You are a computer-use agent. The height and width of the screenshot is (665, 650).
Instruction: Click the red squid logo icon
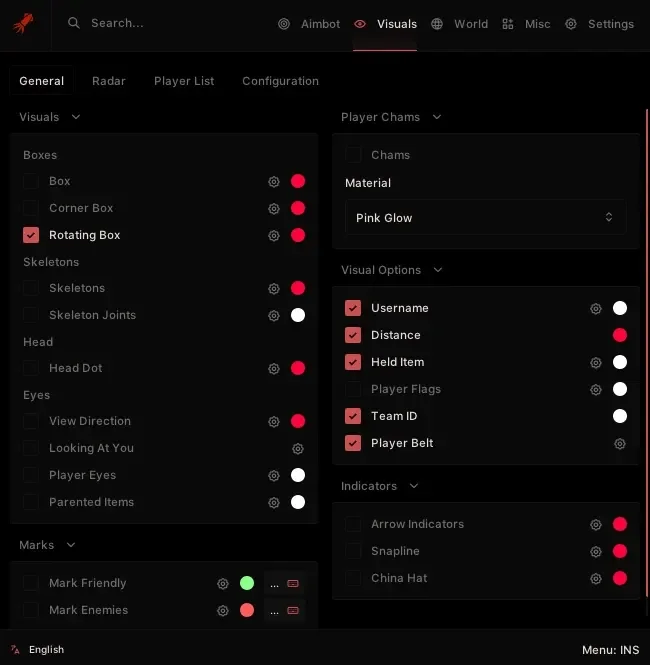tap(23, 23)
